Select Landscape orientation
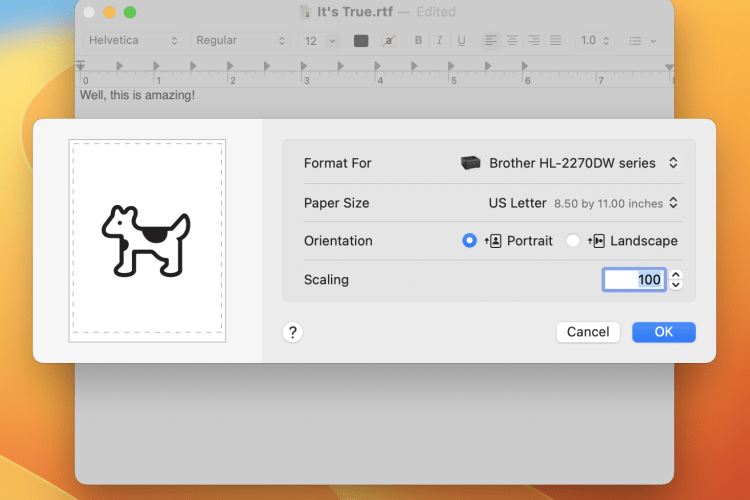Screen dimensions: 750x500 tap(573, 241)
